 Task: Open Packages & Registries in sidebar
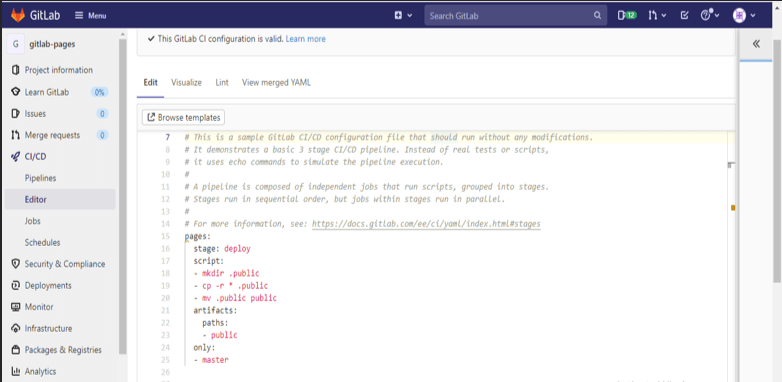click(x=63, y=350)
